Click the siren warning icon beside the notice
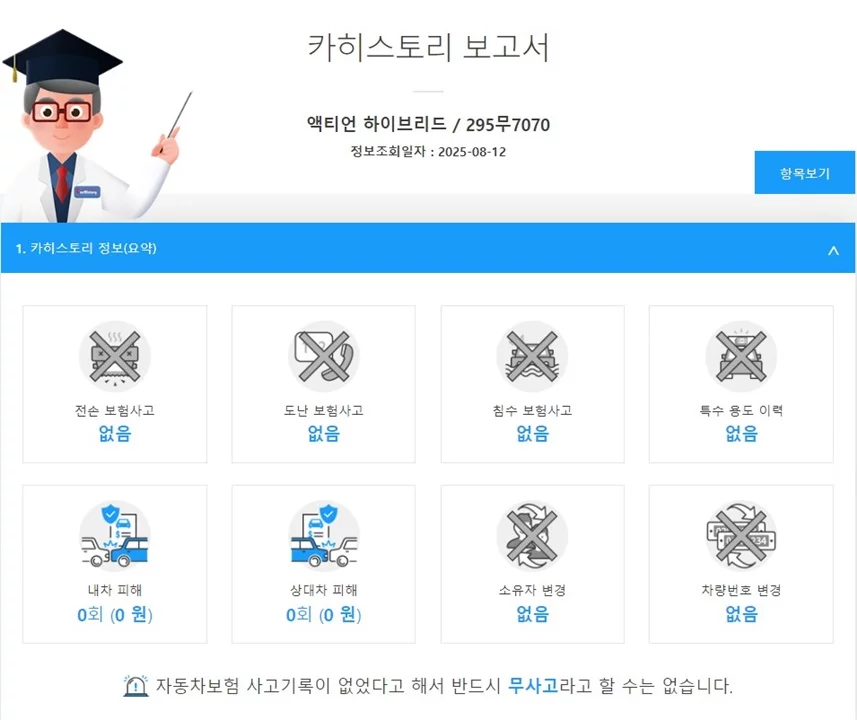Image resolution: width=857 pixels, height=720 pixels. 136,686
